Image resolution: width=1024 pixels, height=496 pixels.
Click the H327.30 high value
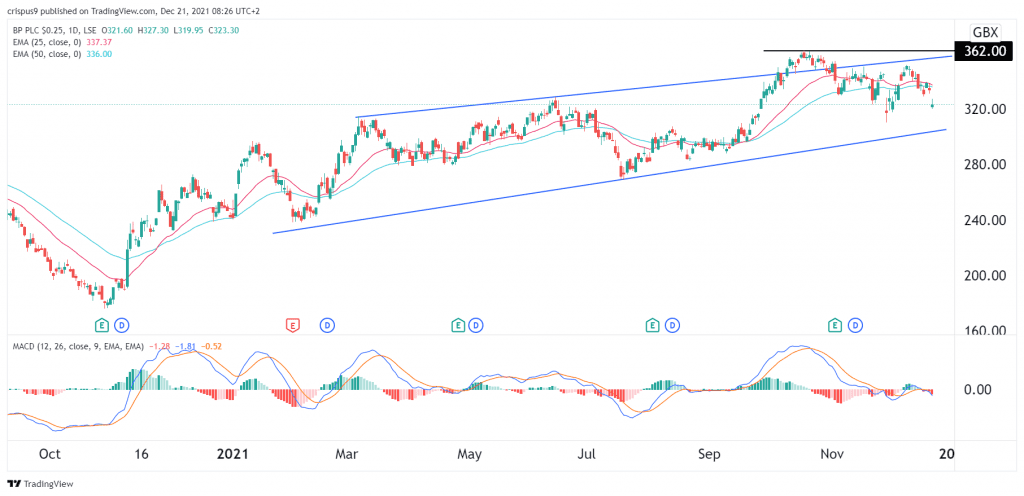152,31
